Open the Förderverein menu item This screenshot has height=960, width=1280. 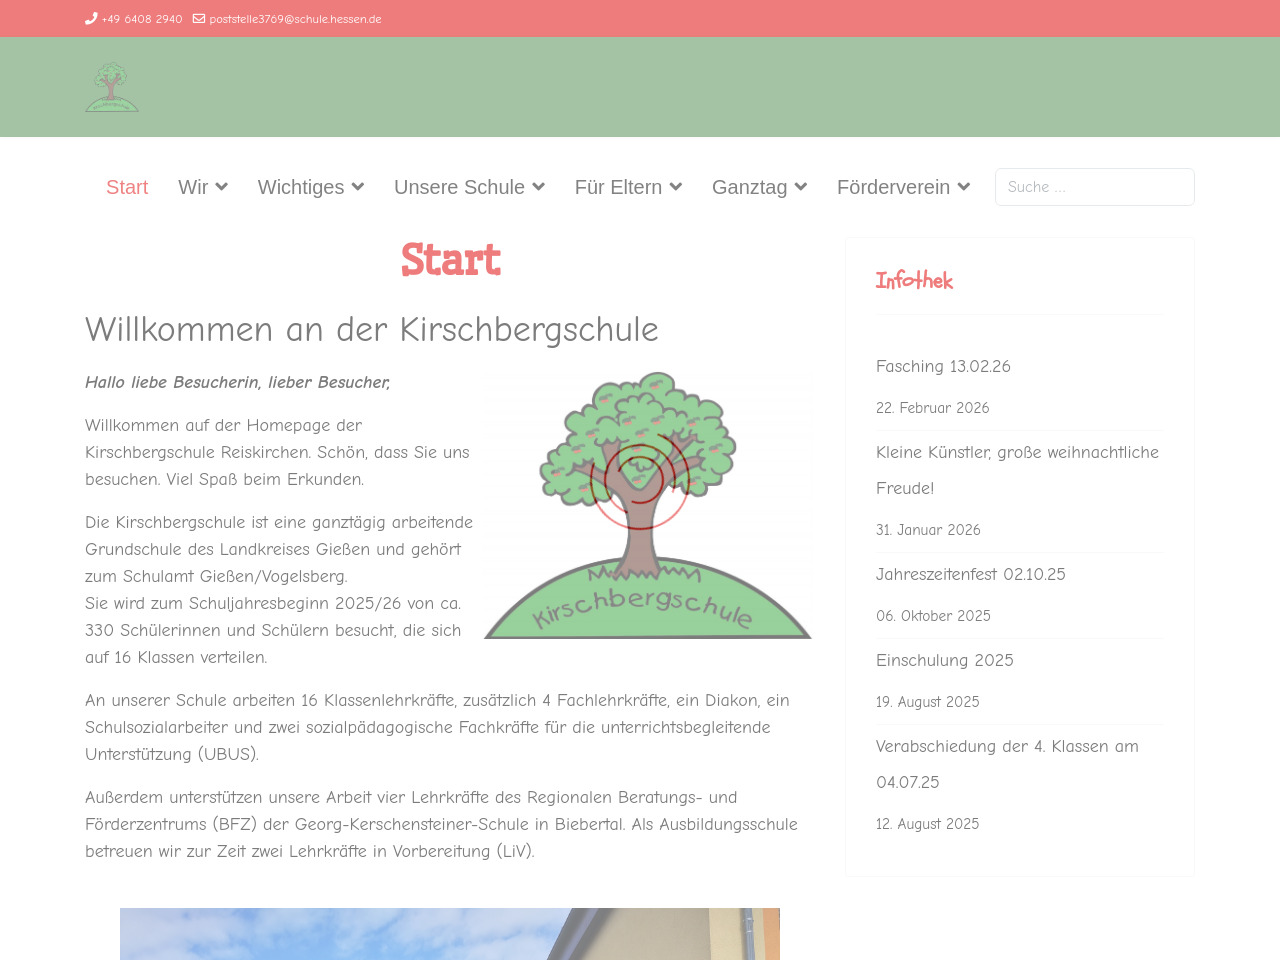tap(893, 187)
